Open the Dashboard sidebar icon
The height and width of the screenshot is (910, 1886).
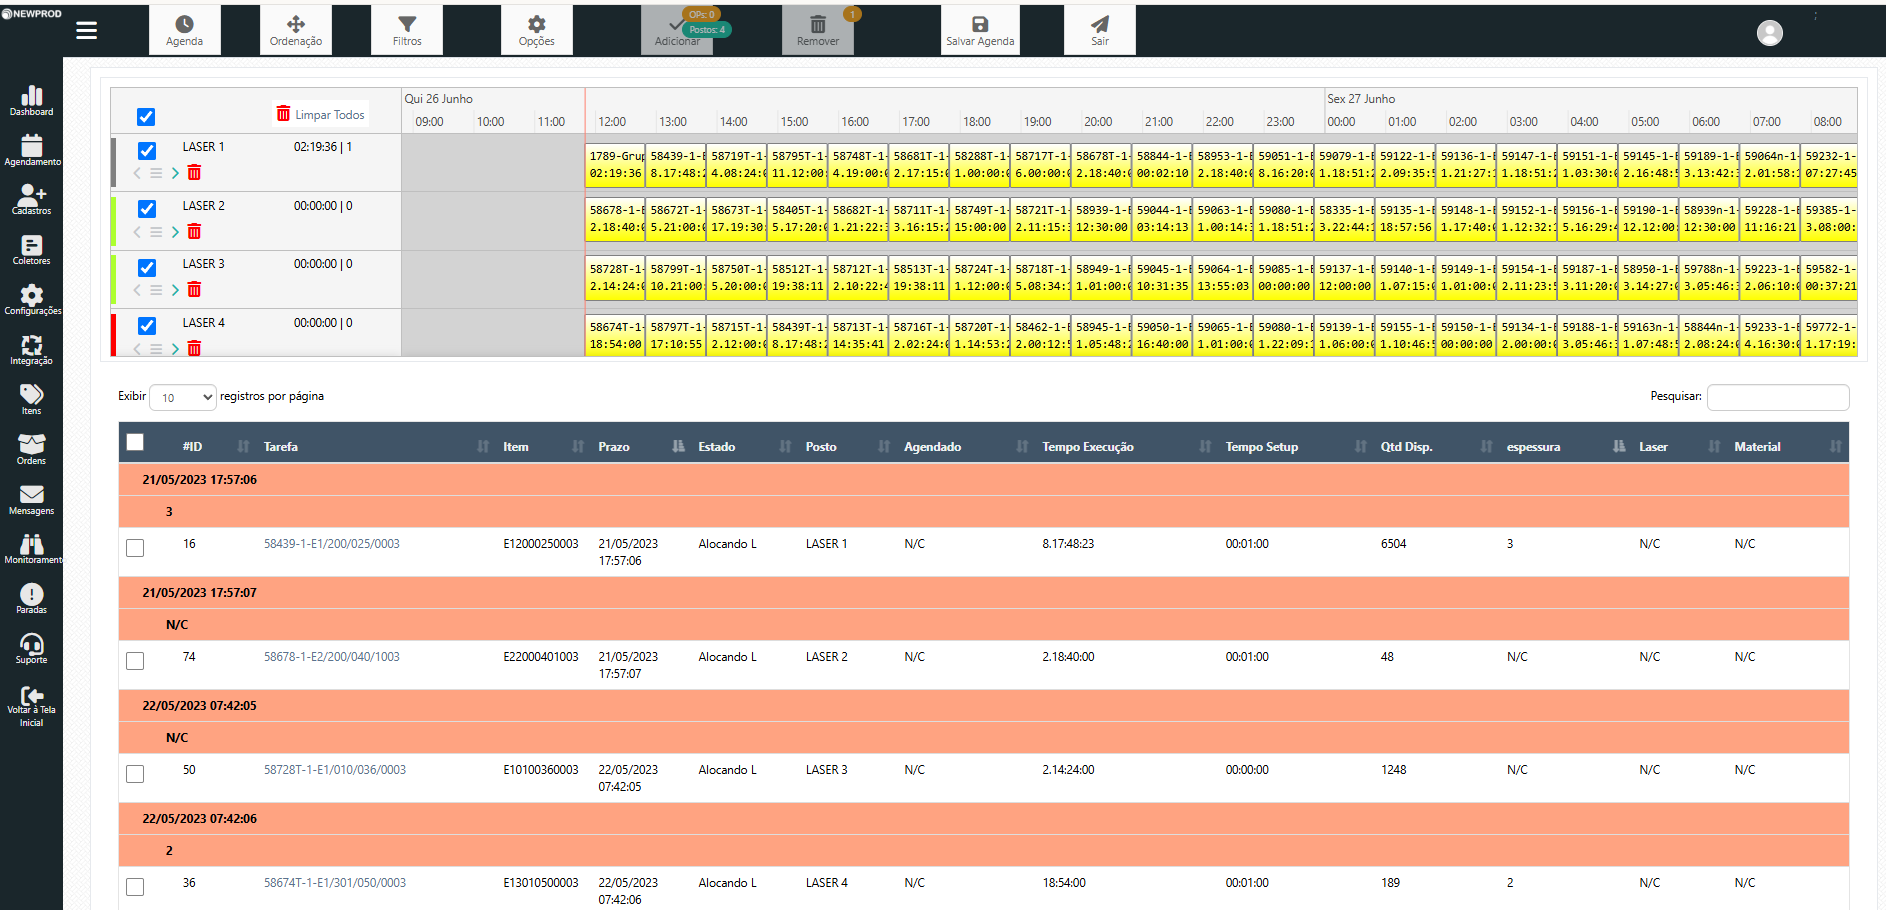pos(31,100)
